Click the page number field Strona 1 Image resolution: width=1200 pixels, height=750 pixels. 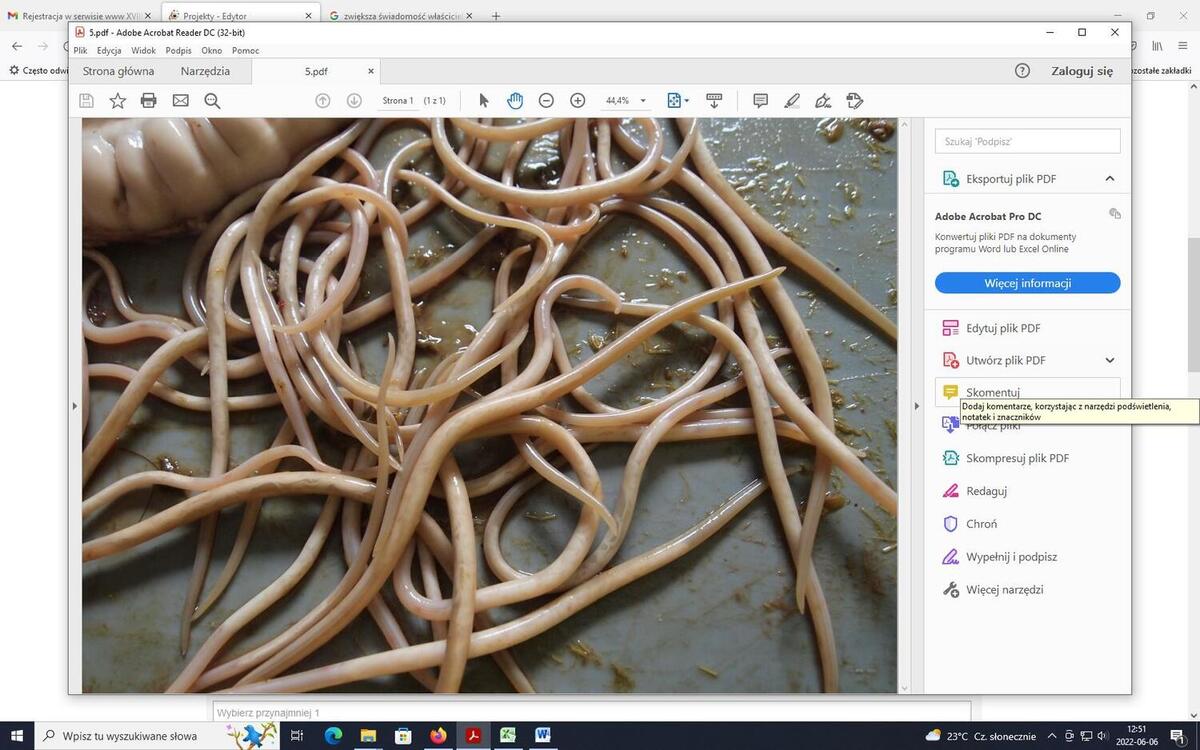point(397,100)
